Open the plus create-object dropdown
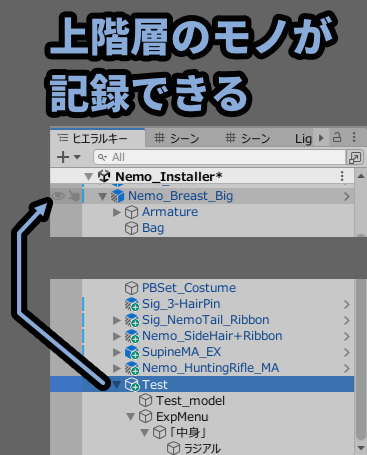The width and height of the screenshot is (367, 455). [x=68, y=157]
